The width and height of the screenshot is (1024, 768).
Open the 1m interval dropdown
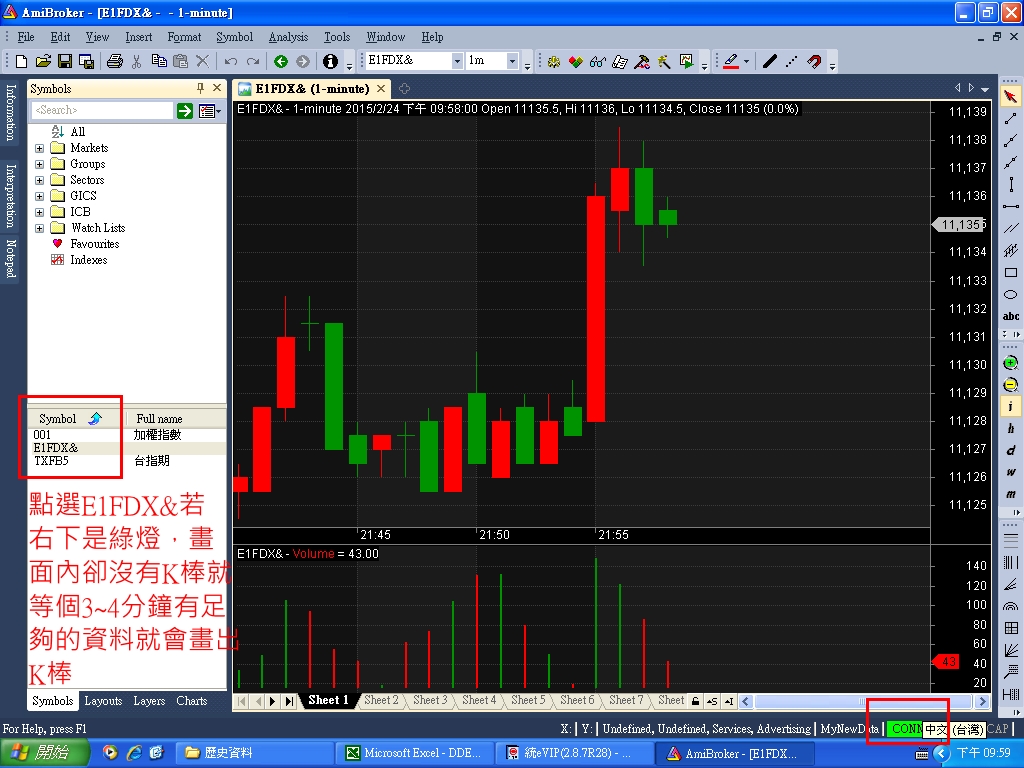(x=512, y=61)
